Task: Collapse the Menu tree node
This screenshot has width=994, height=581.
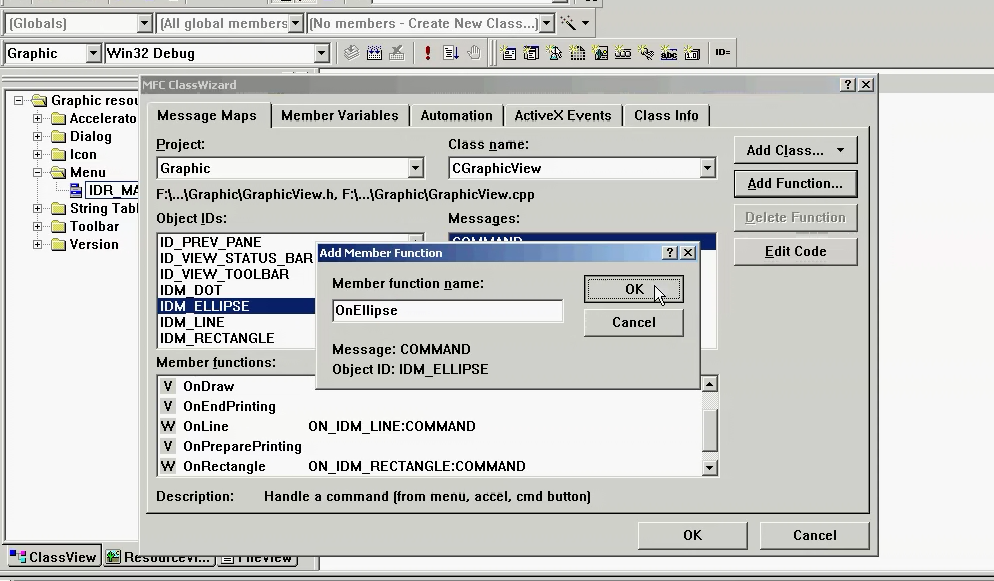Action: coord(37,172)
